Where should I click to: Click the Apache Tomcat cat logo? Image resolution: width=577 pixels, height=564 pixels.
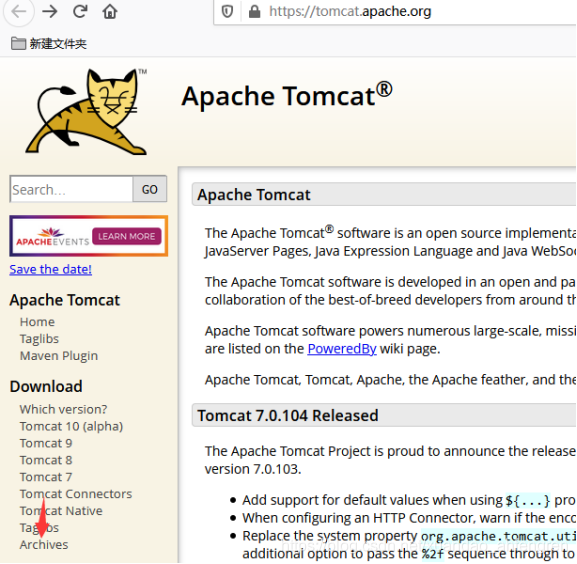pos(87,111)
